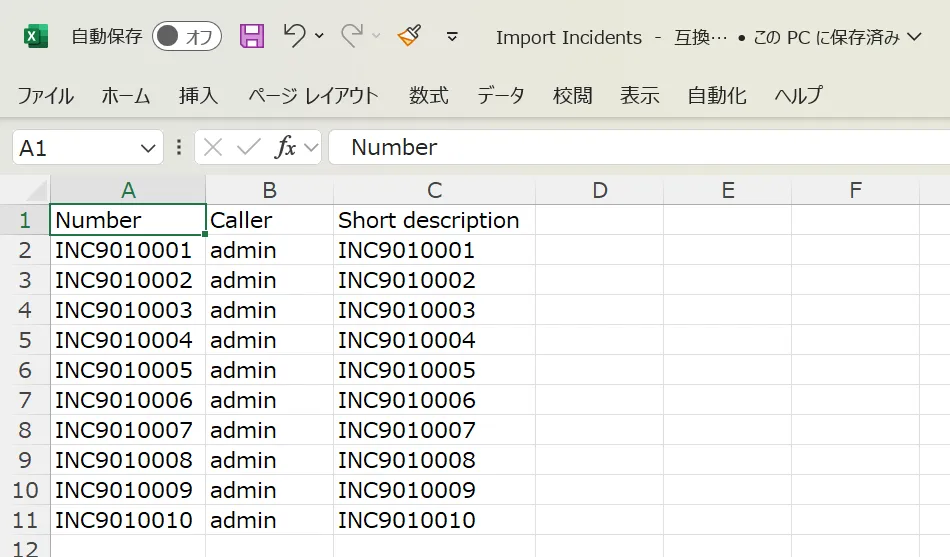Screen dimensions: 950x557
Task: Click cell A1 containing Number
Action: click(x=128, y=220)
